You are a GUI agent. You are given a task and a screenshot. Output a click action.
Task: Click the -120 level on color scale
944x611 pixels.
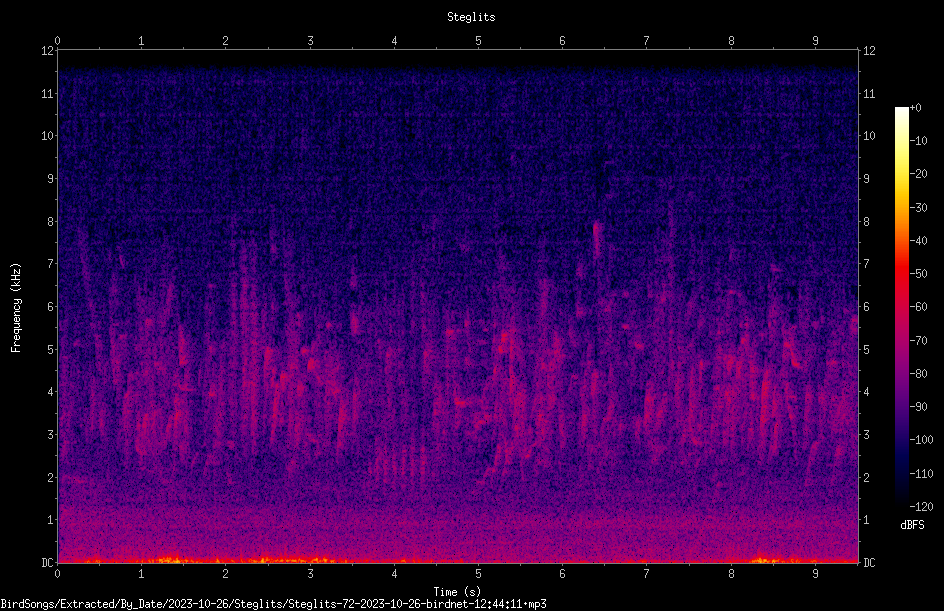click(x=921, y=506)
